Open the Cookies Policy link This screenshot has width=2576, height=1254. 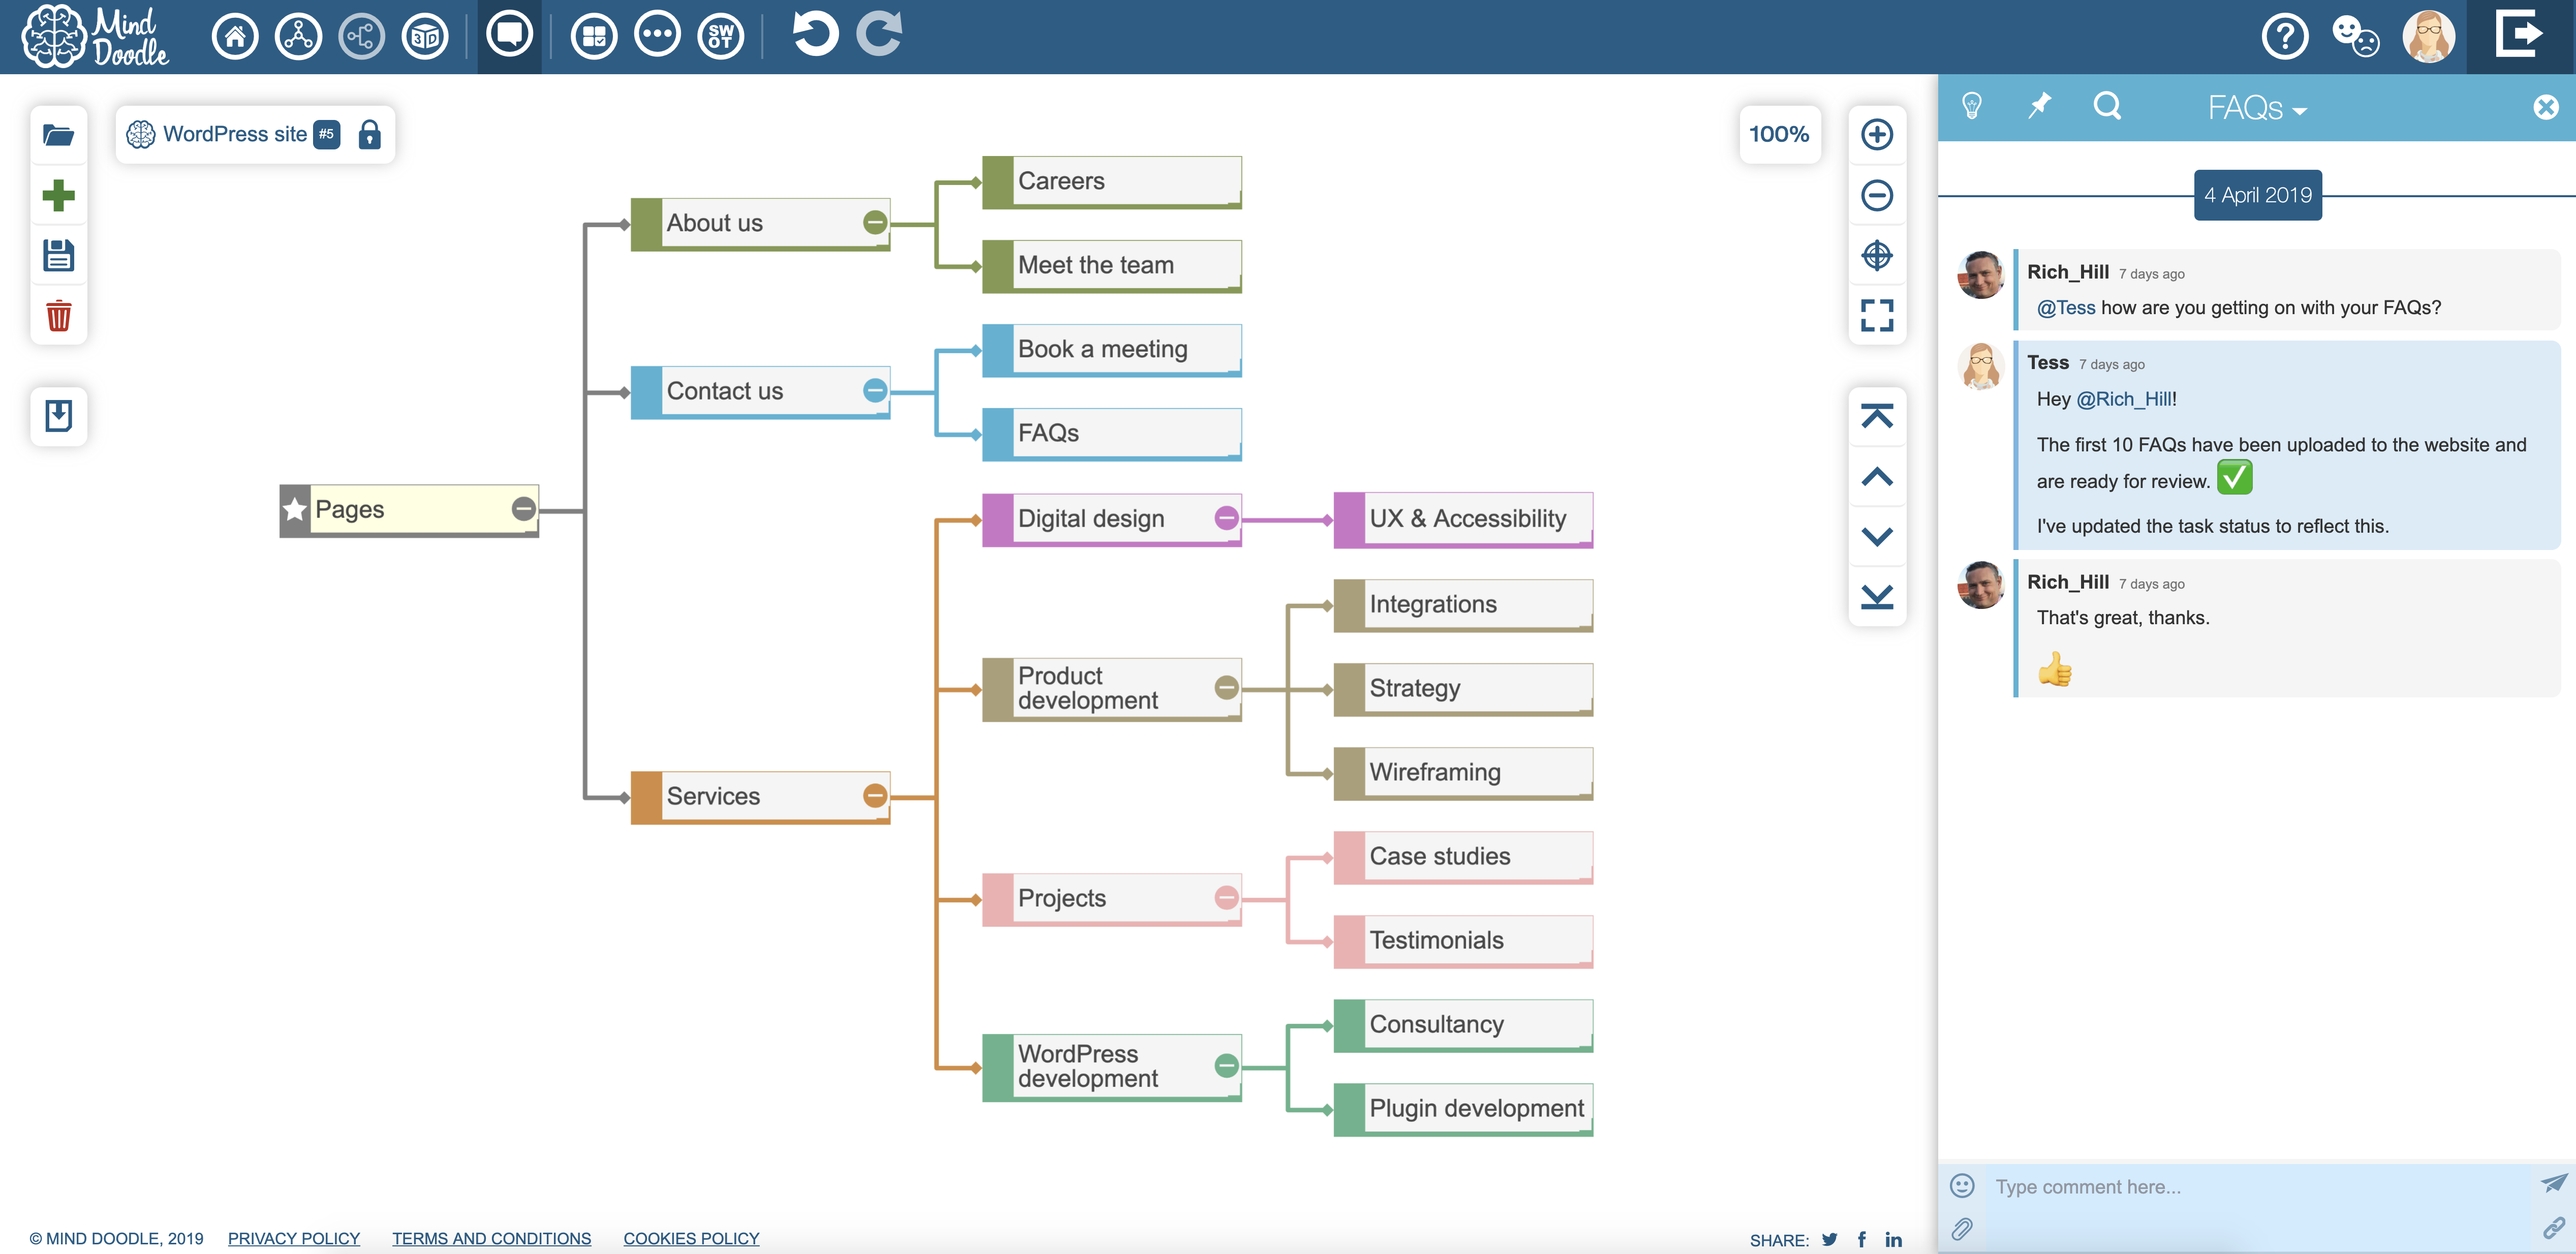[x=691, y=1238]
